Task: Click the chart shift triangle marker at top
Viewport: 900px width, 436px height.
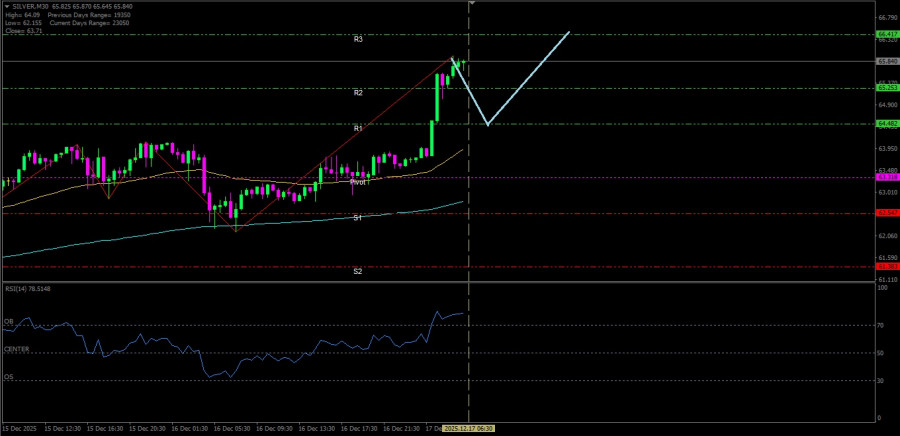Action: 472,3
